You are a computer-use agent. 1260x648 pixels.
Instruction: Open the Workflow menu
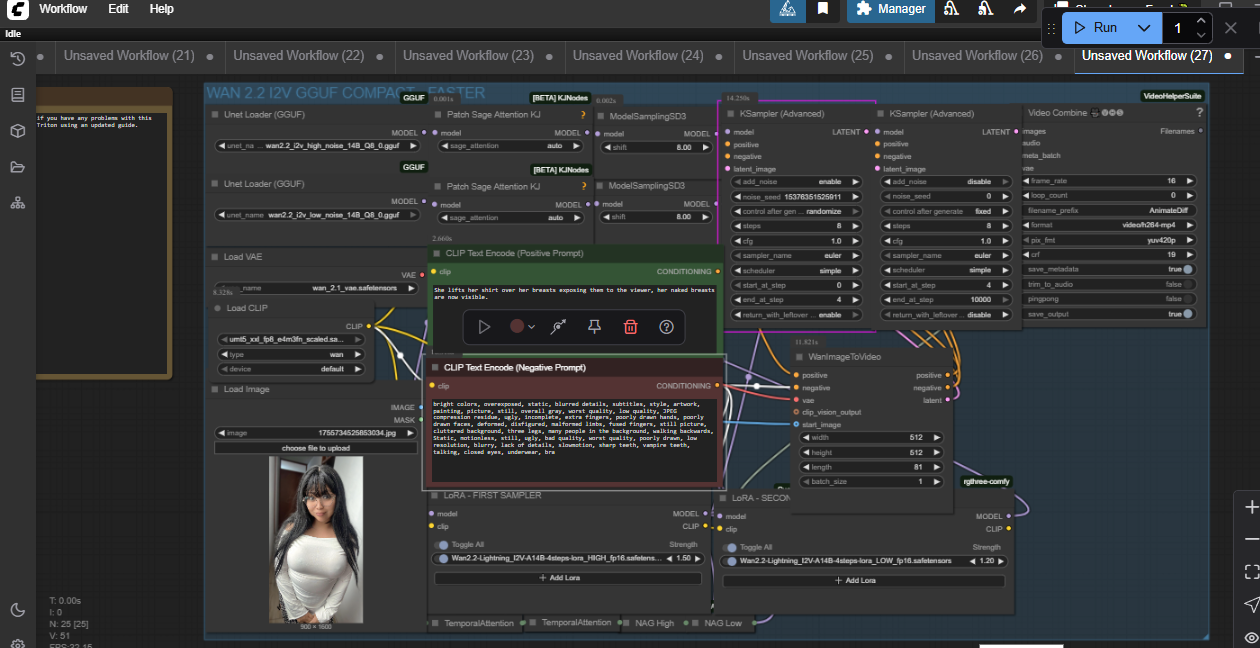tap(62, 9)
